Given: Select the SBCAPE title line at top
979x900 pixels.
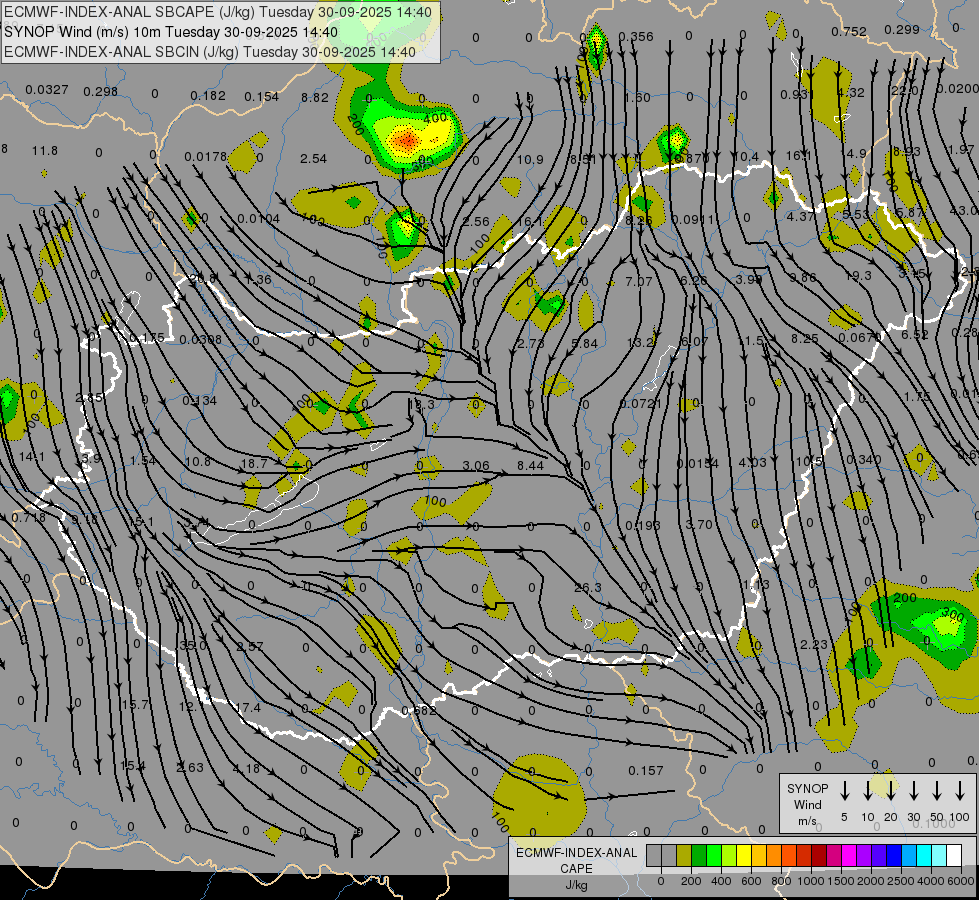Looking at the screenshot, I should click(218, 12).
